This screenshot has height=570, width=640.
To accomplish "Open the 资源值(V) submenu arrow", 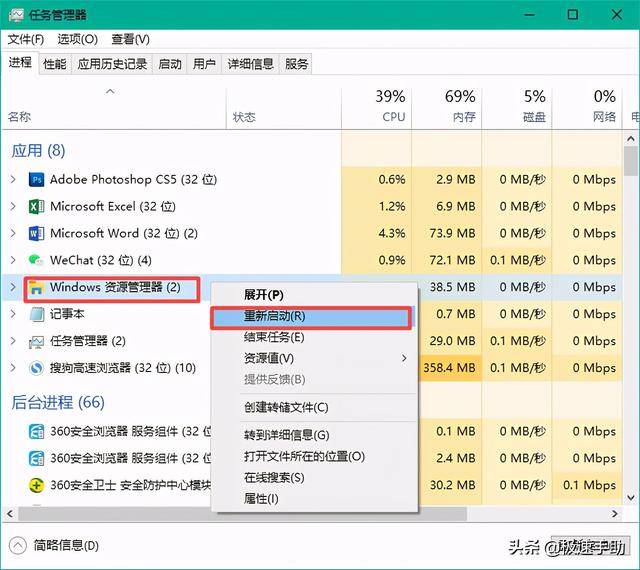I will [x=404, y=358].
